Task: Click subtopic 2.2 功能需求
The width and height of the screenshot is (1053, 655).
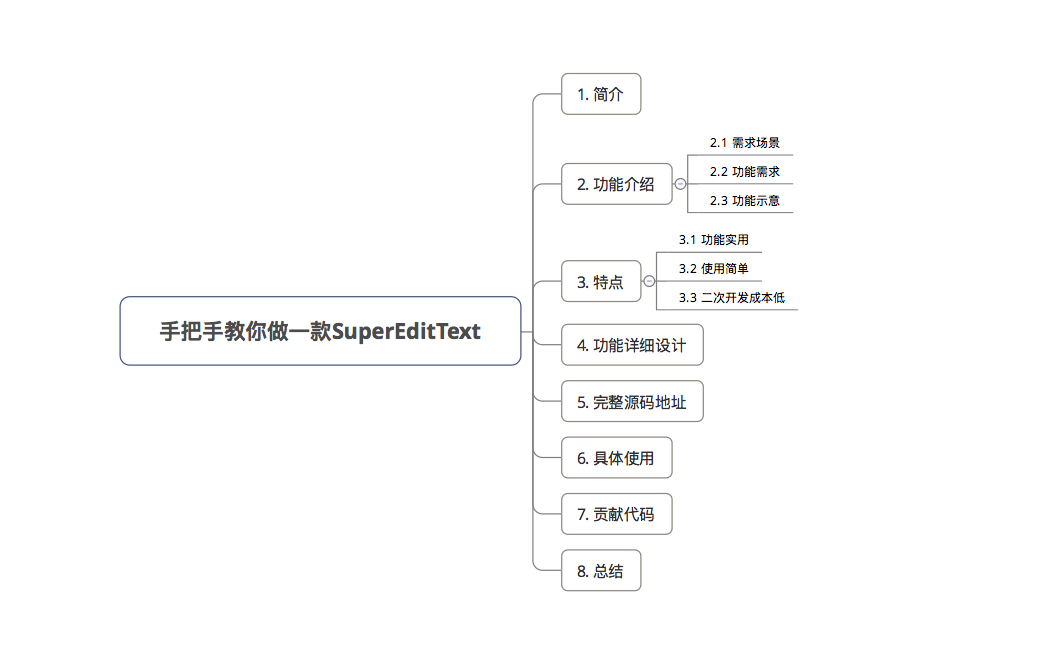Action: click(x=744, y=172)
